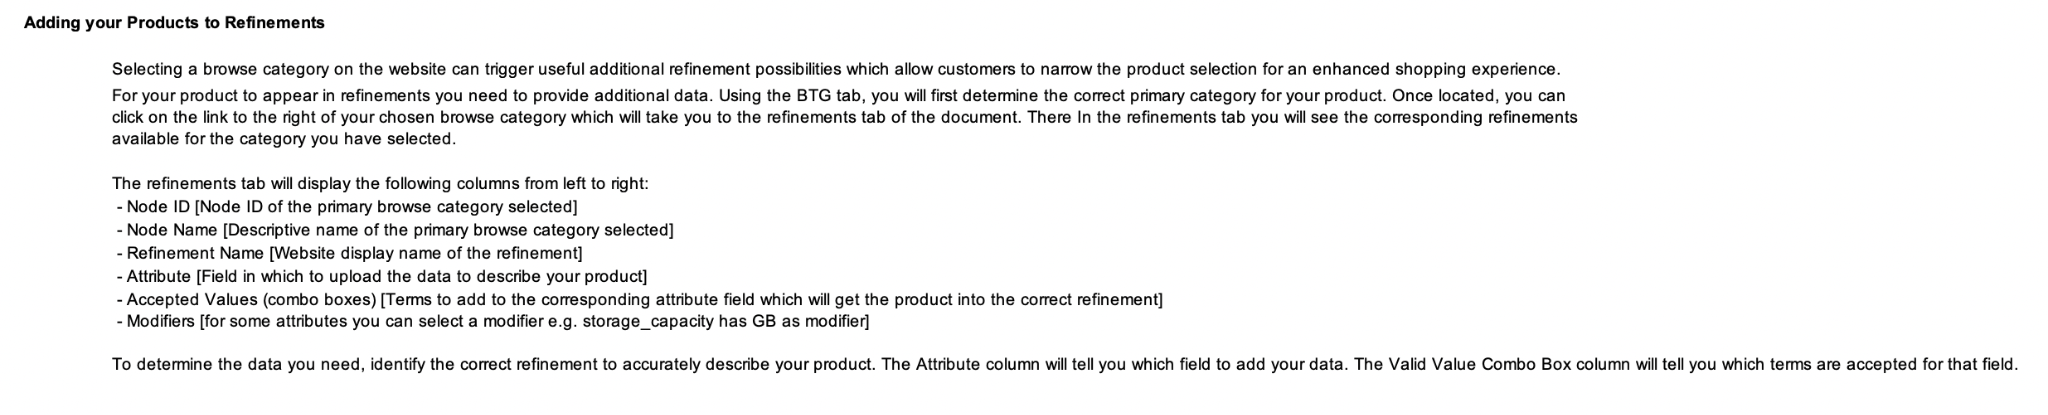Select the 'Accepted Values (combo boxes)' line

640,299
